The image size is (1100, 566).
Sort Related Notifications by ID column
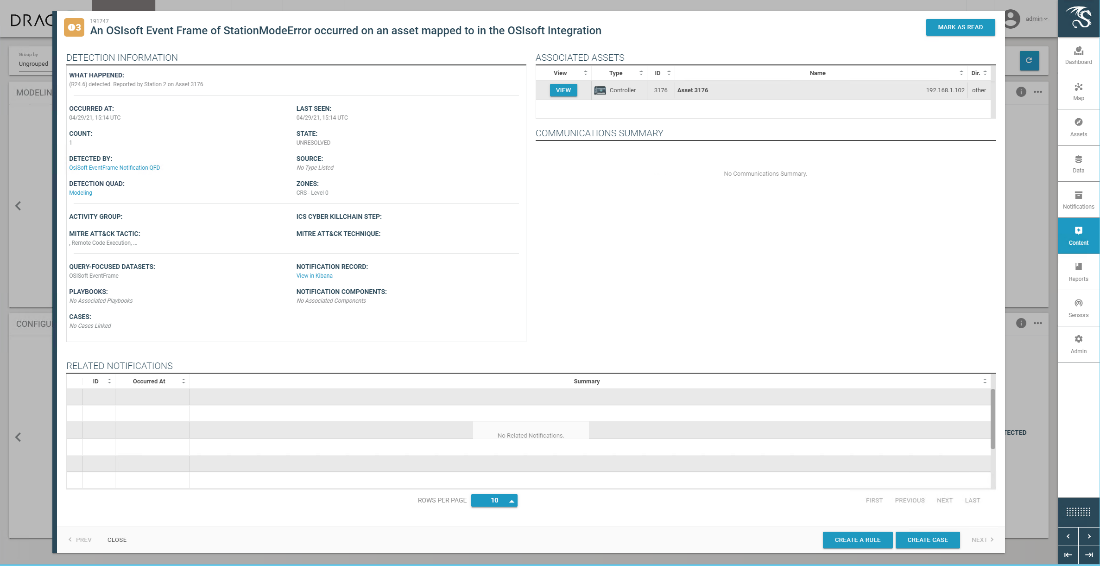point(109,381)
